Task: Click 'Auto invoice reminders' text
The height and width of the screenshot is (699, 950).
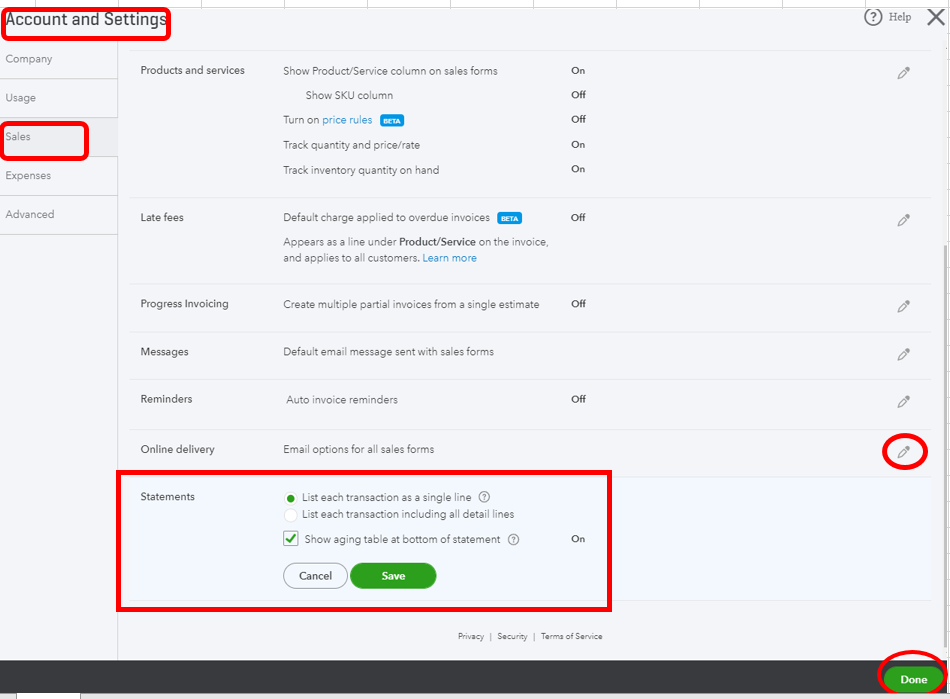Action: pos(342,400)
